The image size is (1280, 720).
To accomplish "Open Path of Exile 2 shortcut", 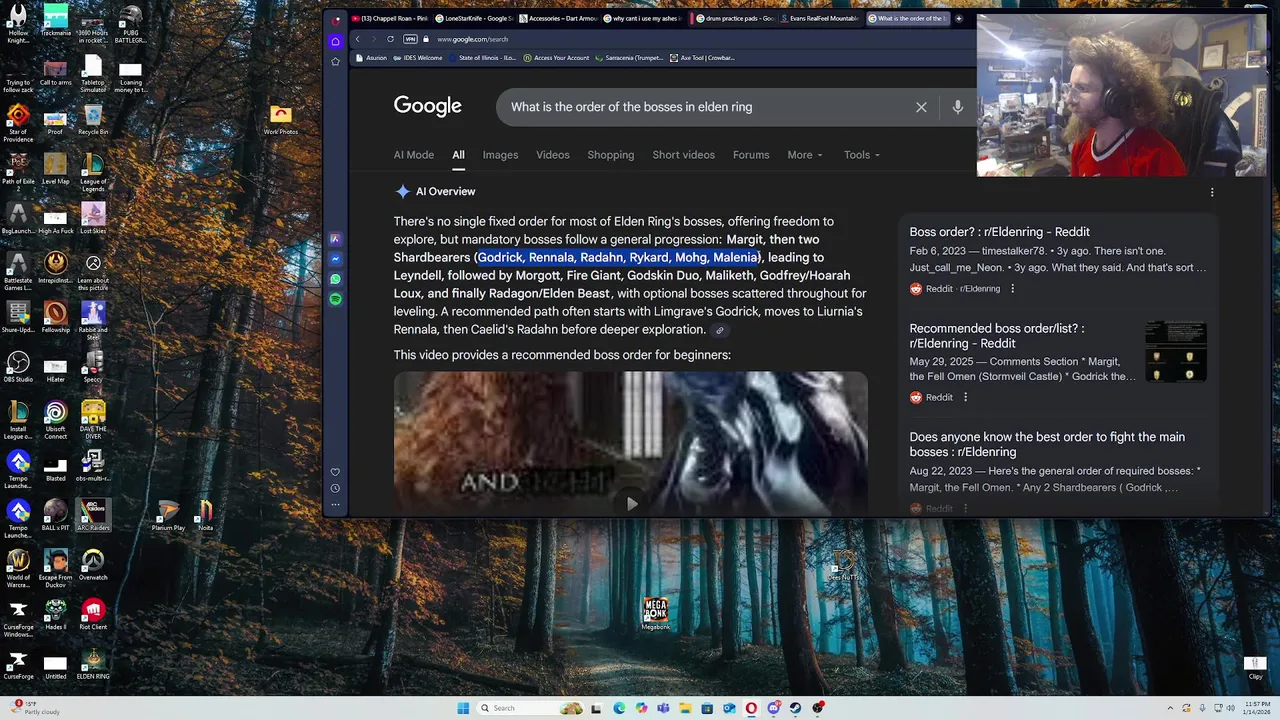I will 18,173.
